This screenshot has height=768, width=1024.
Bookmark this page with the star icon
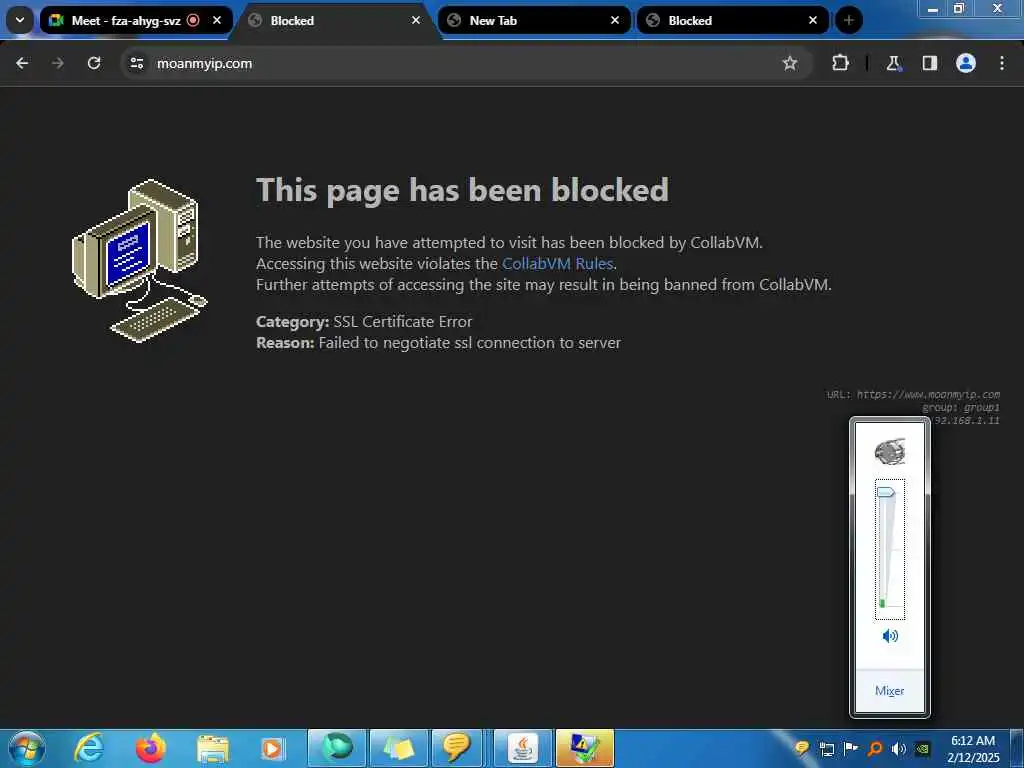pyautogui.click(x=790, y=63)
